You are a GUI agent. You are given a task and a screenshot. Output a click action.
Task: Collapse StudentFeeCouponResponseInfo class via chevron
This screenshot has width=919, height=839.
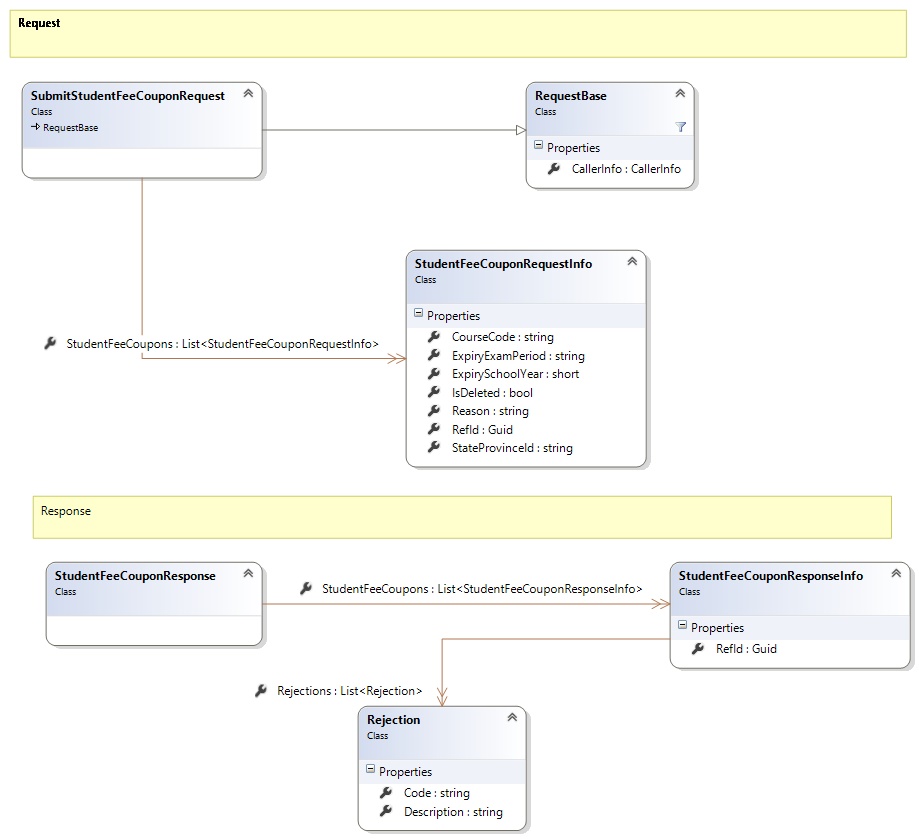click(896, 574)
